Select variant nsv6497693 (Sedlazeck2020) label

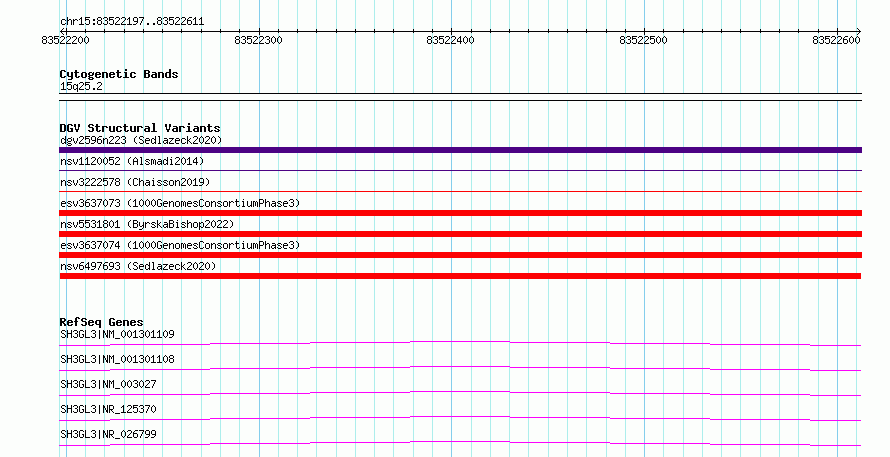138,266
